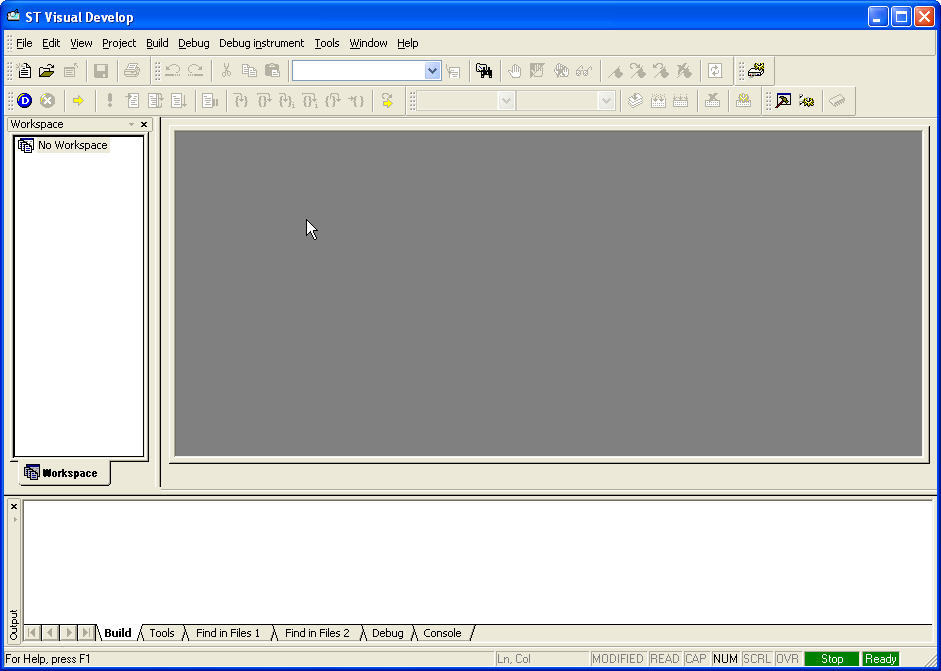This screenshot has width=941, height=671.
Task: Switch to the Debug output tab
Action: tap(388, 633)
